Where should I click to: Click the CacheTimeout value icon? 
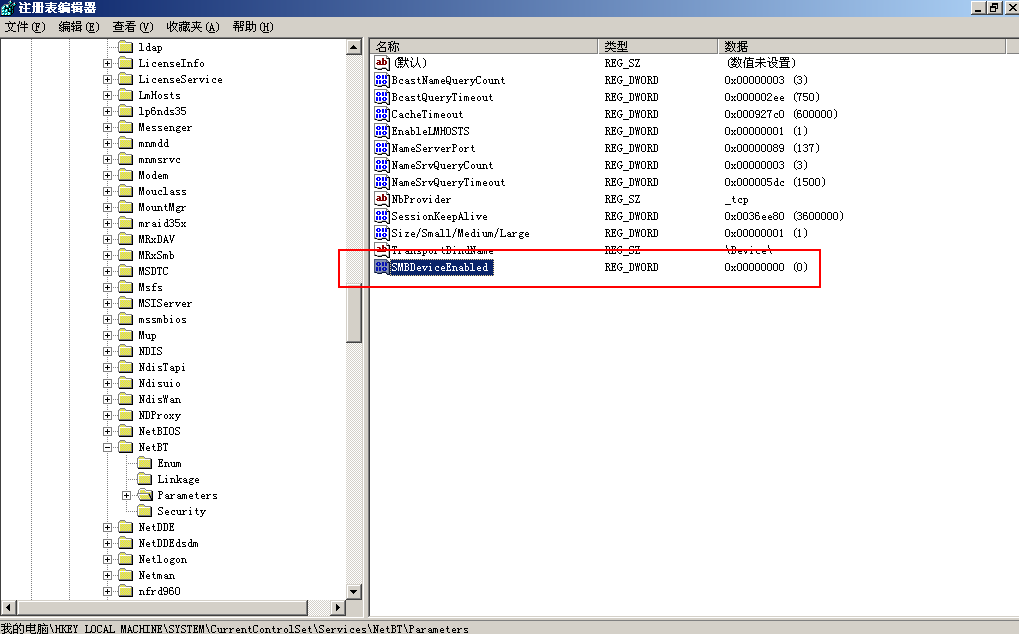pyautogui.click(x=381, y=114)
